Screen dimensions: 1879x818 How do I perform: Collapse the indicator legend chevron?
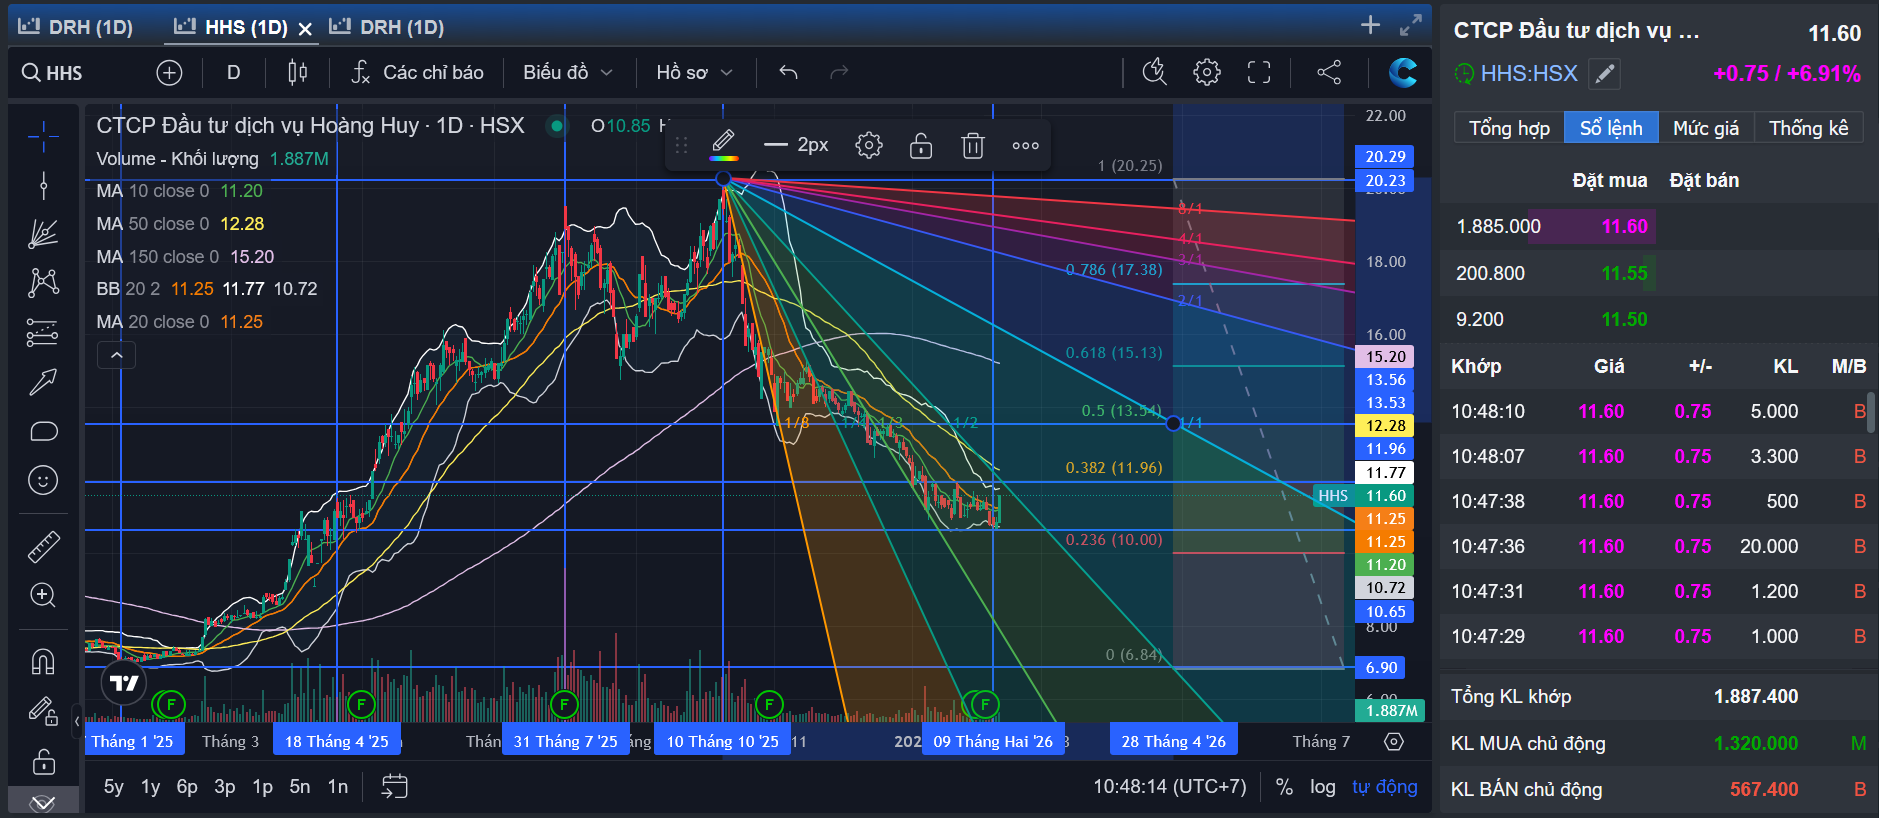click(117, 355)
